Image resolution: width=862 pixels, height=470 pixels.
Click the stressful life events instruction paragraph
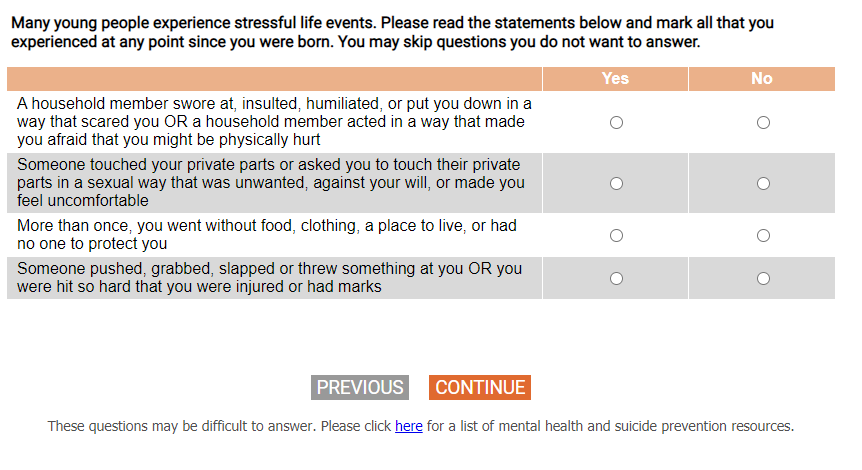tap(392, 33)
